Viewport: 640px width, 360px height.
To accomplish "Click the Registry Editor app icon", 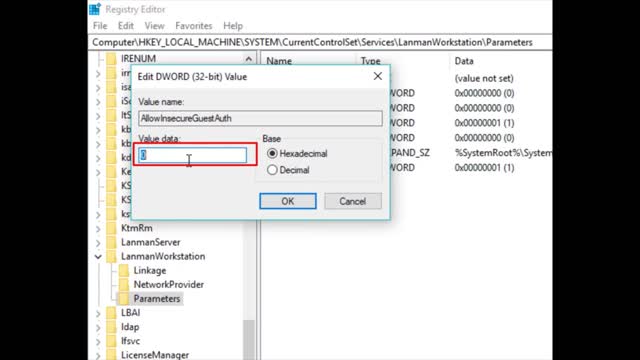I will click(x=95, y=9).
